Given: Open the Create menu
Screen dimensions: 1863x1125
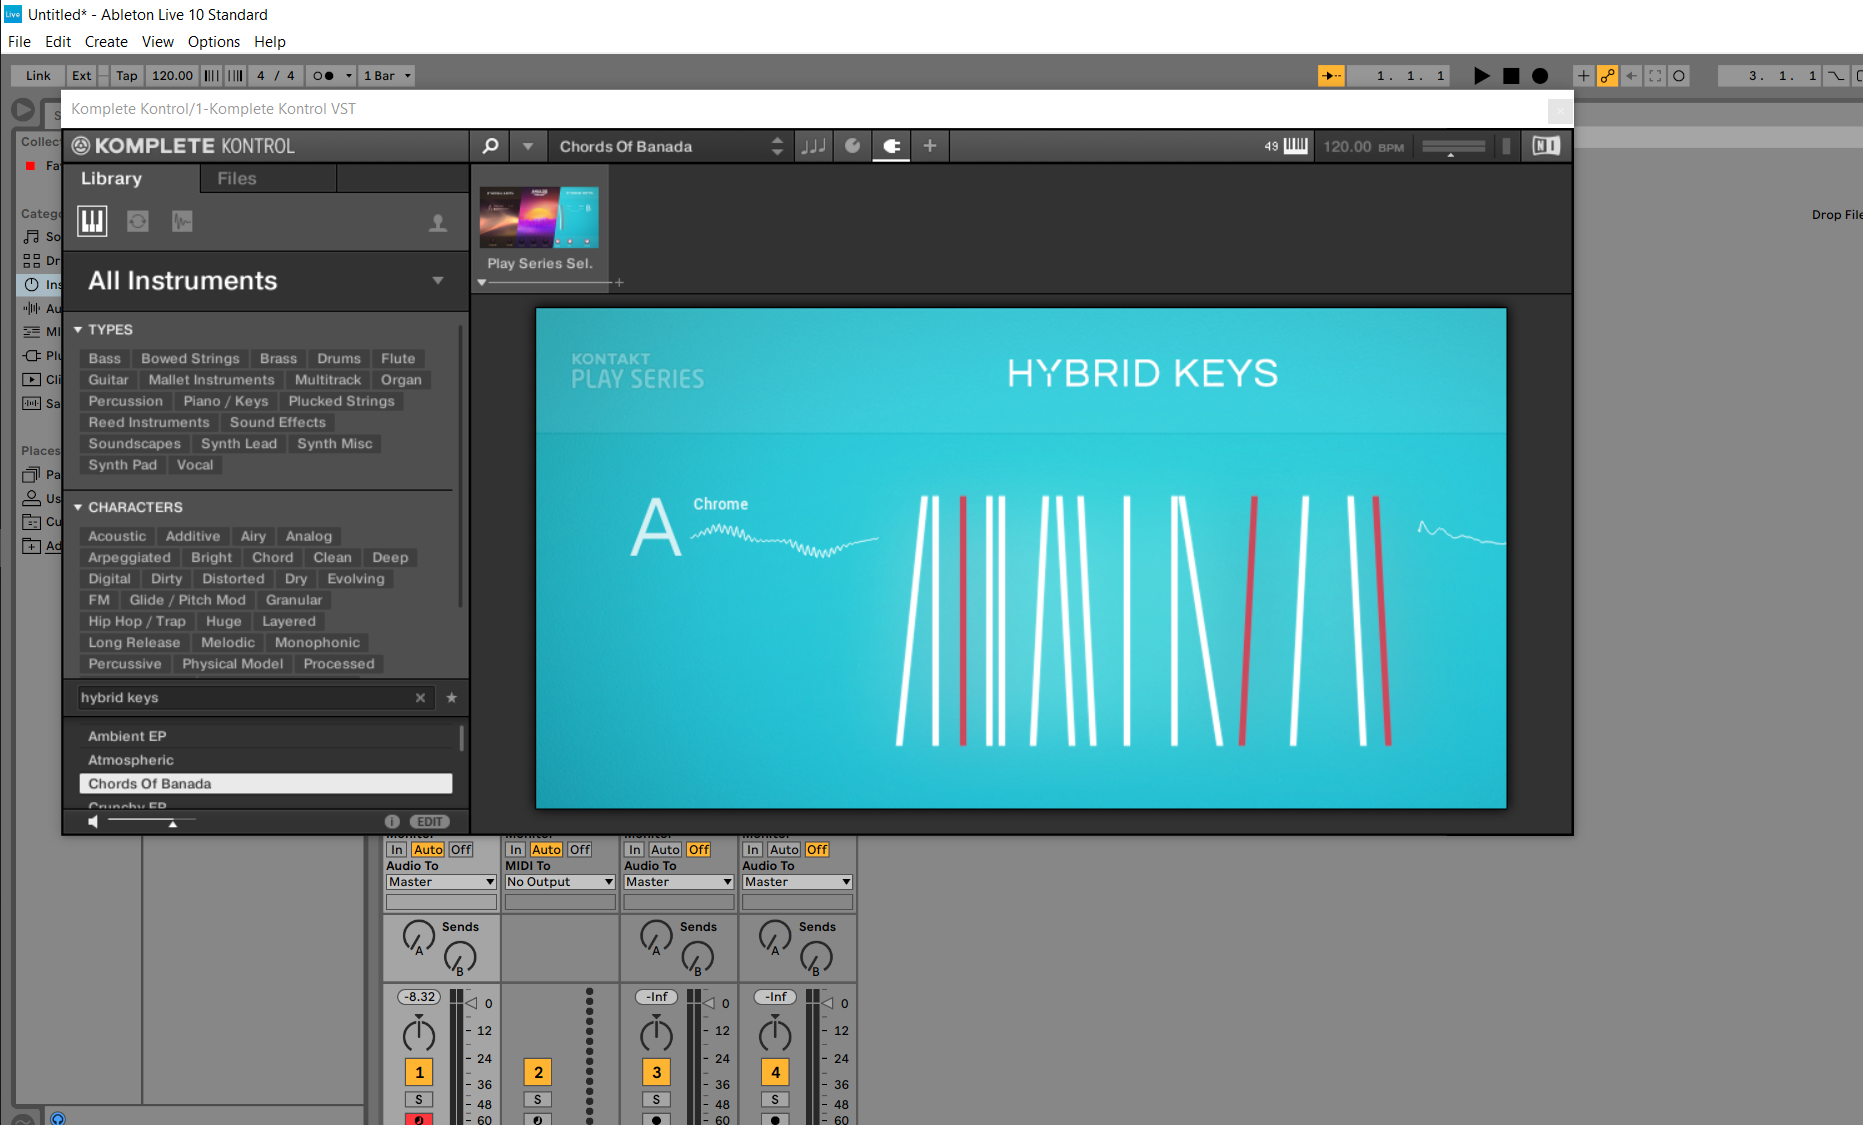Looking at the screenshot, I should pyautogui.click(x=106, y=42).
